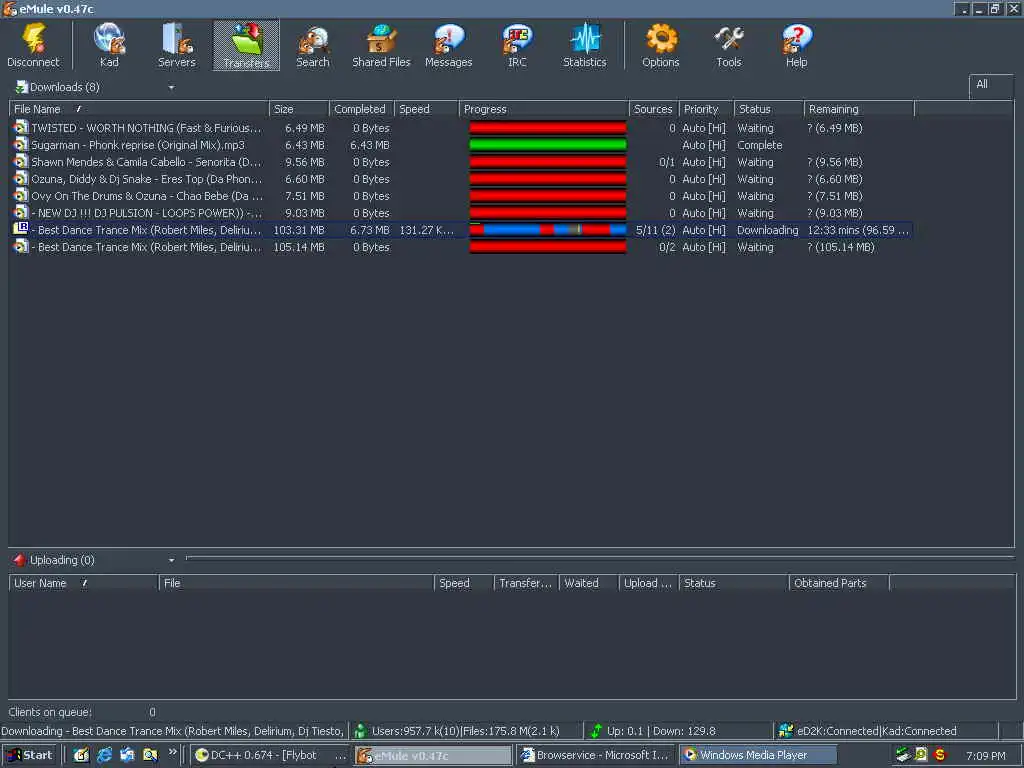Click the red TWISTED progress bar
This screenshot has width=1024, height=768.
[x=548, y=128]
